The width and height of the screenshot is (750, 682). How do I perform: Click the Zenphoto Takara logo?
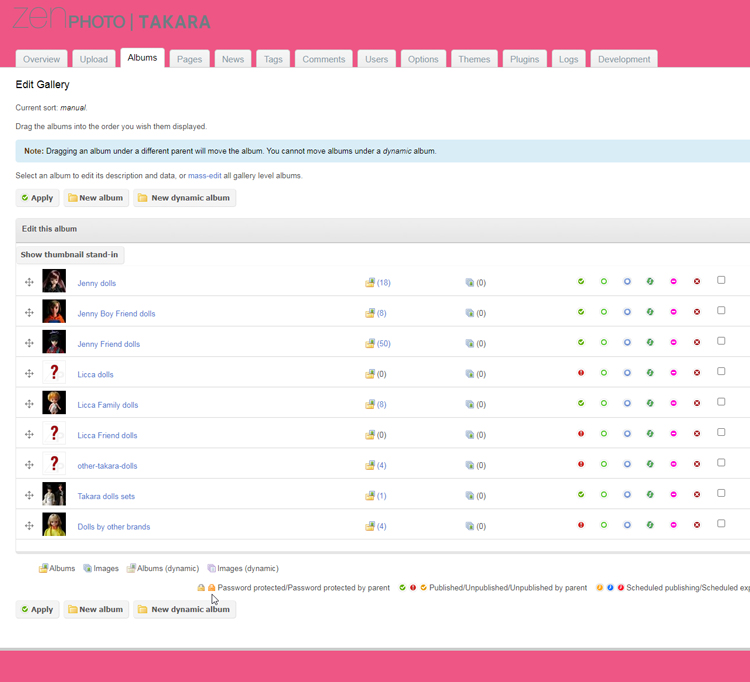[x=111, y=19]
